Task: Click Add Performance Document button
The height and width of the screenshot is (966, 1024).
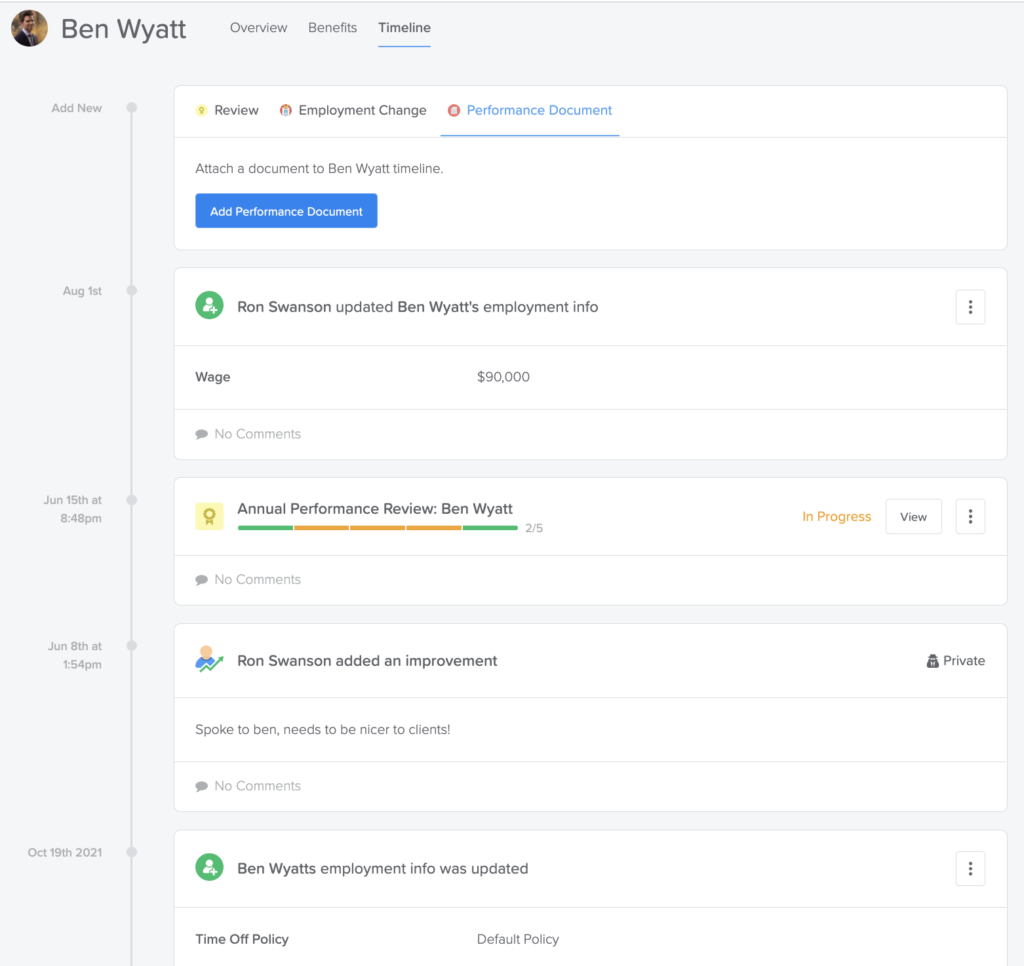Action: (x=286, y=211)
